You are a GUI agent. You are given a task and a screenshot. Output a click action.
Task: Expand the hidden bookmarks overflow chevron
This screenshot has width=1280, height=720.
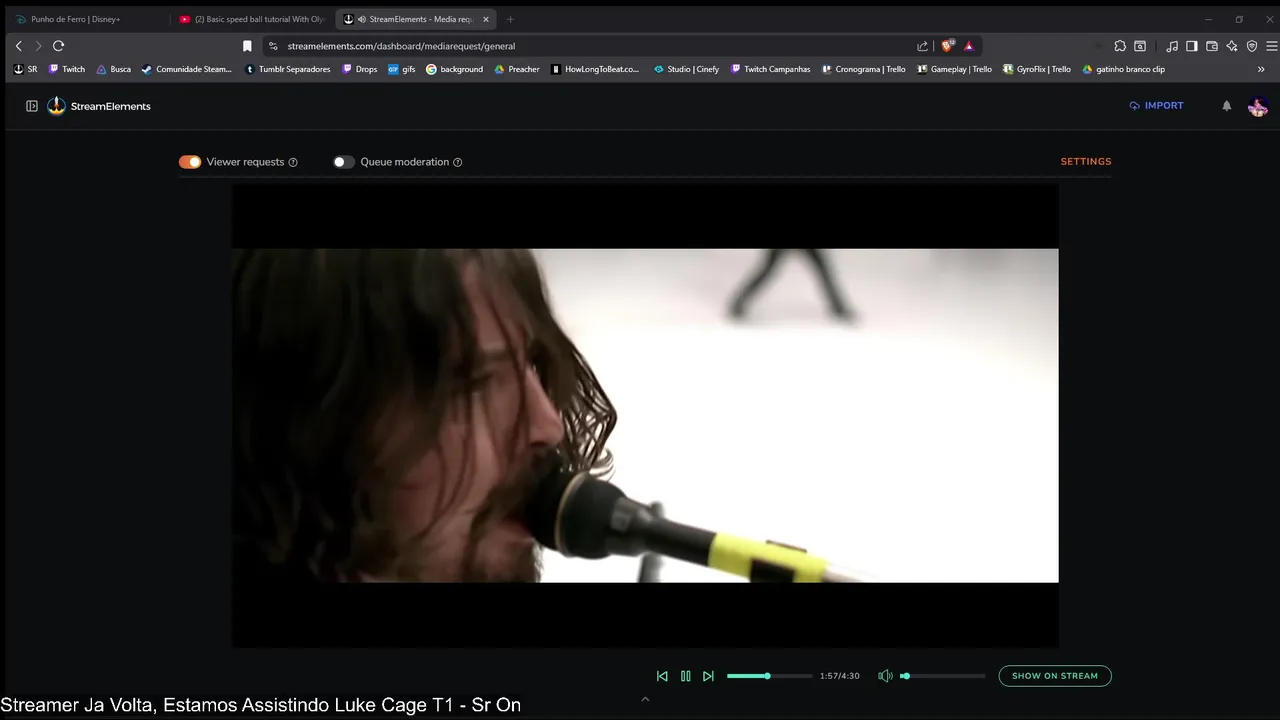click(1261, 69)
